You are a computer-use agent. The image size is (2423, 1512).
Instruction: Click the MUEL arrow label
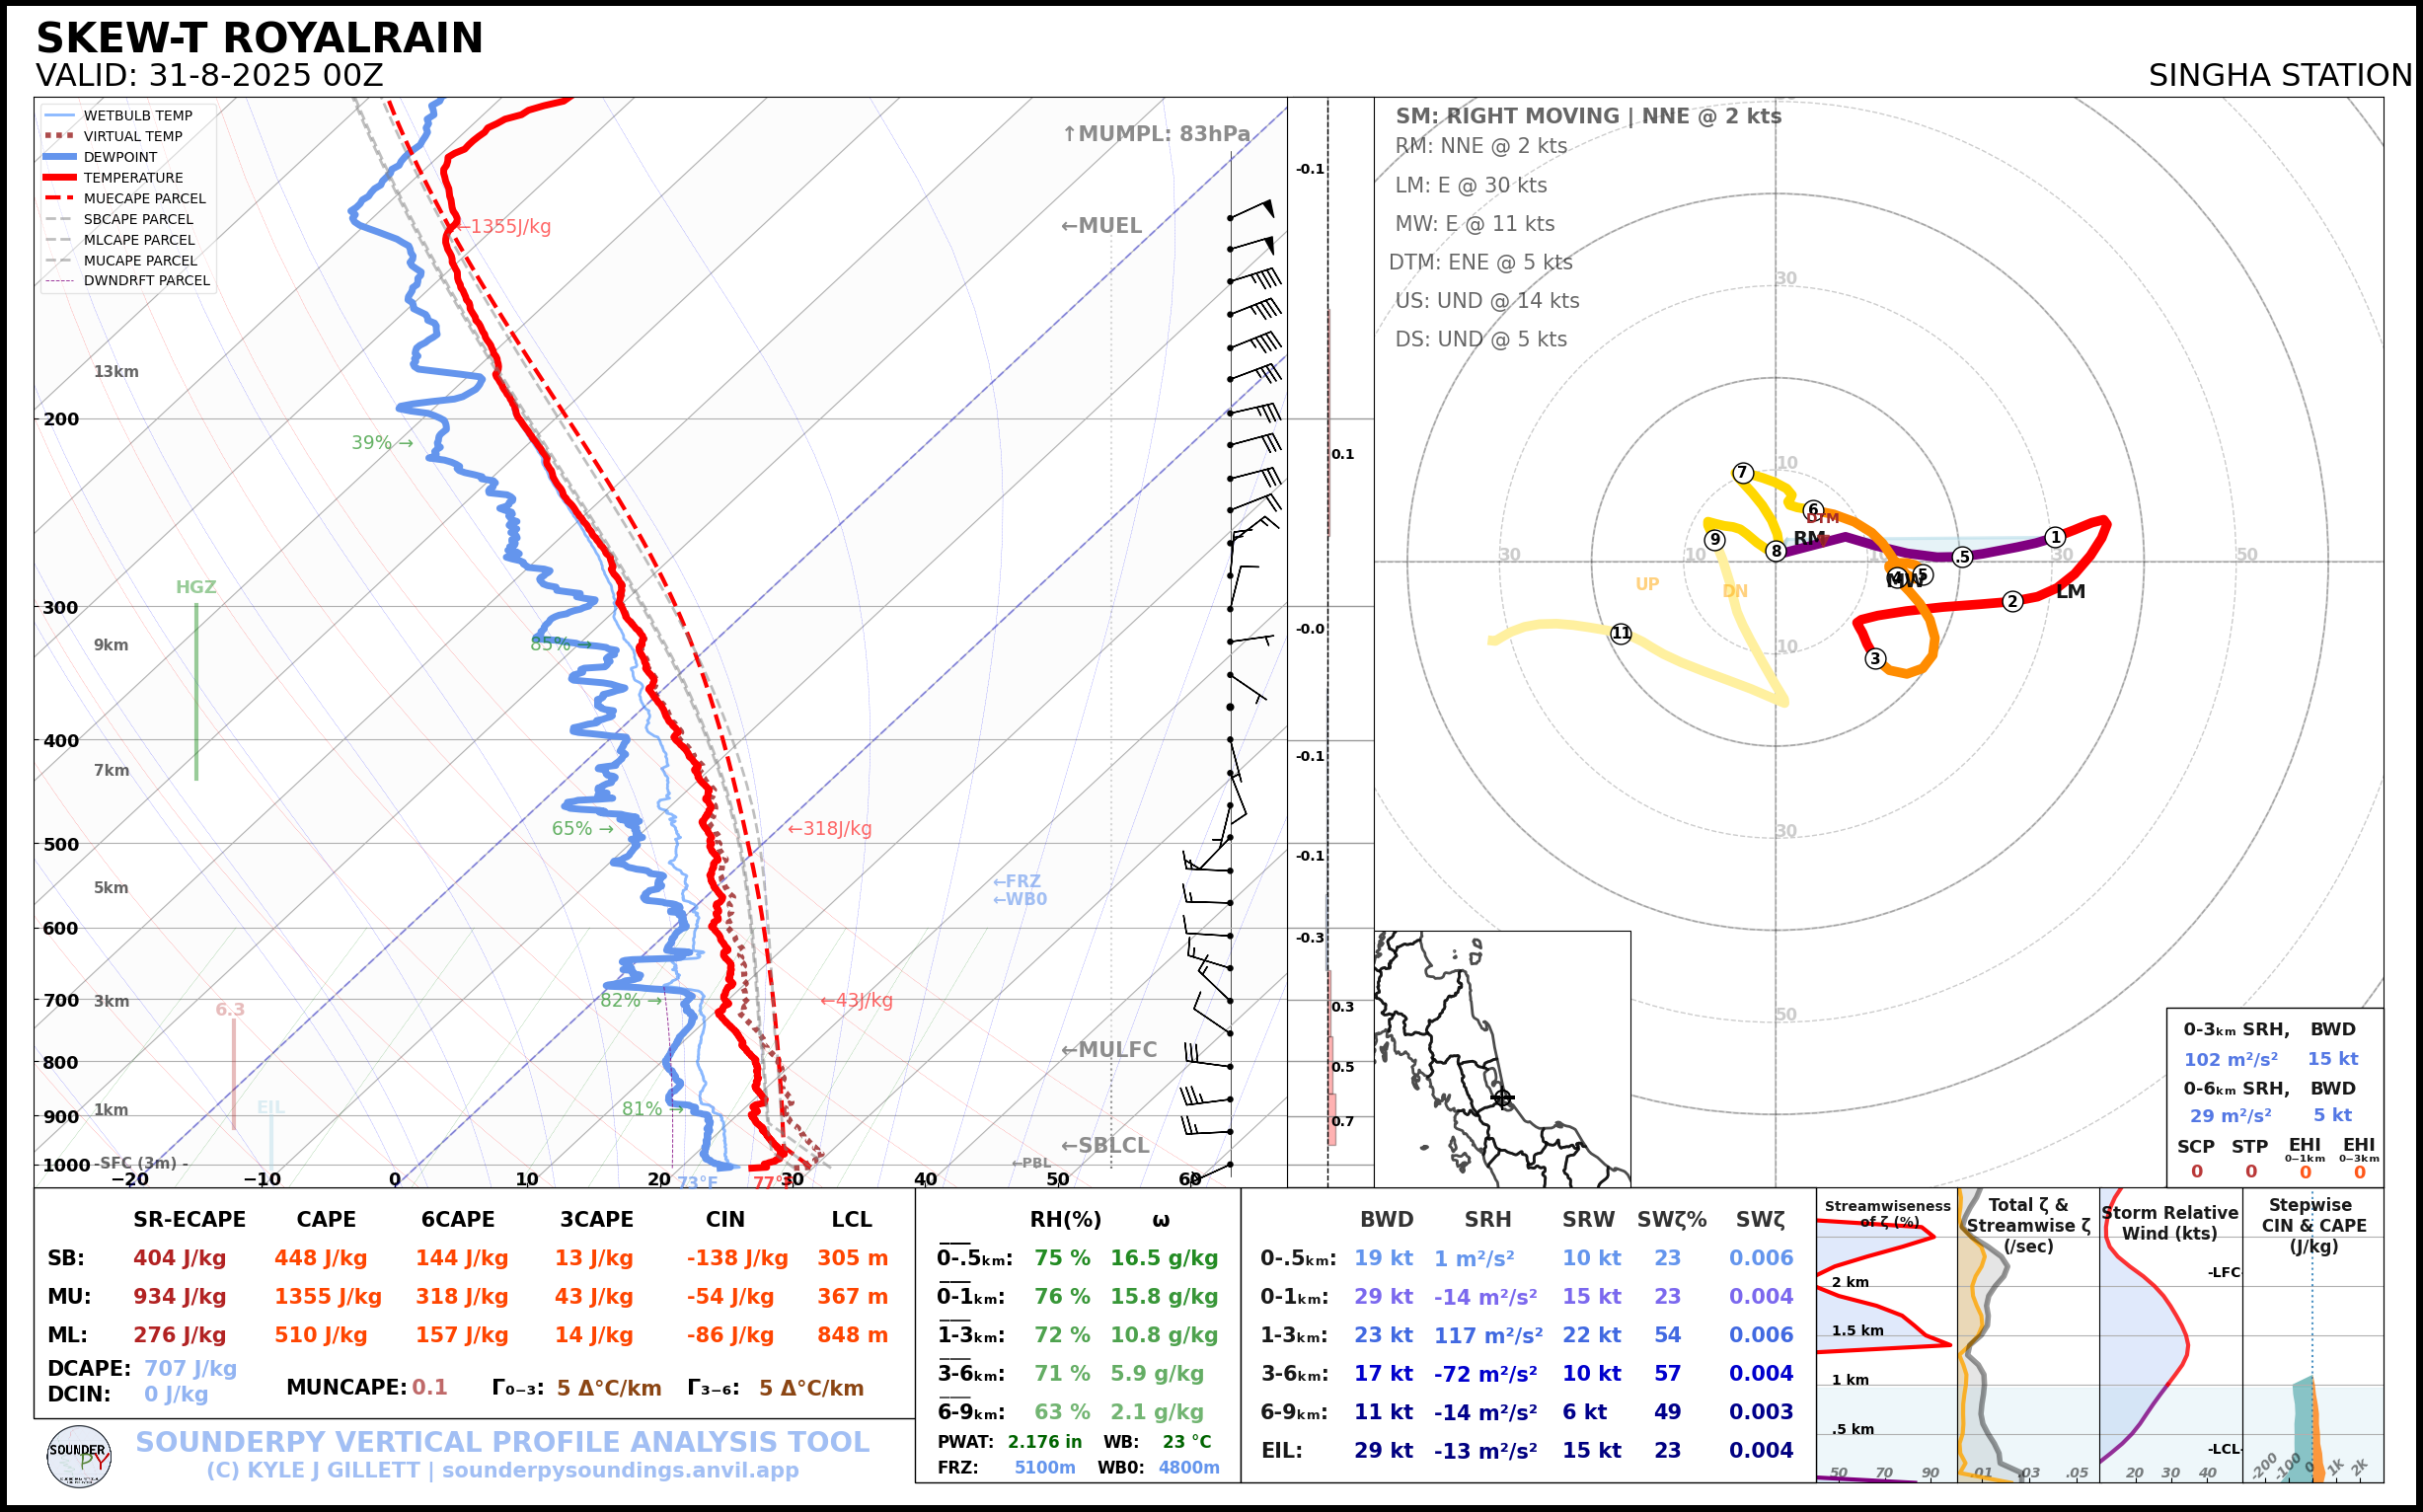pyautogui.click(x=1101, y=226)
